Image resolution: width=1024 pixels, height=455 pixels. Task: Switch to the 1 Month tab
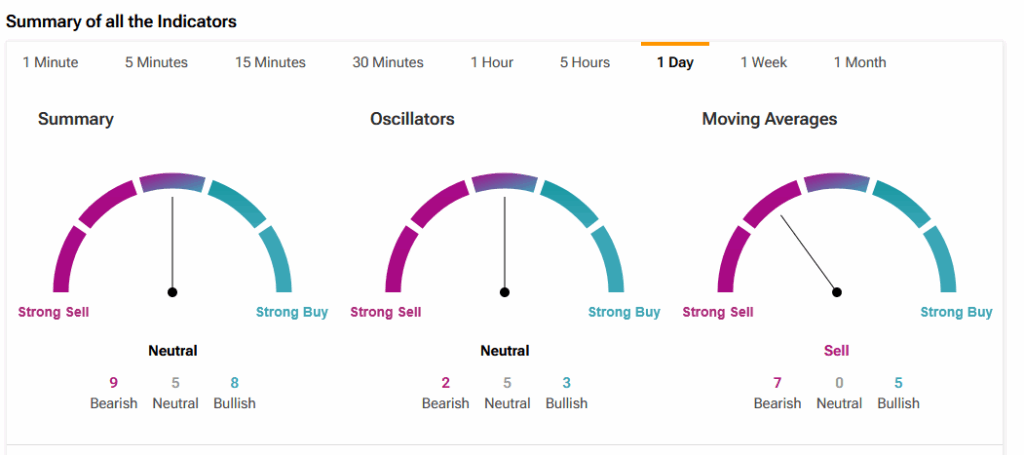860,62
